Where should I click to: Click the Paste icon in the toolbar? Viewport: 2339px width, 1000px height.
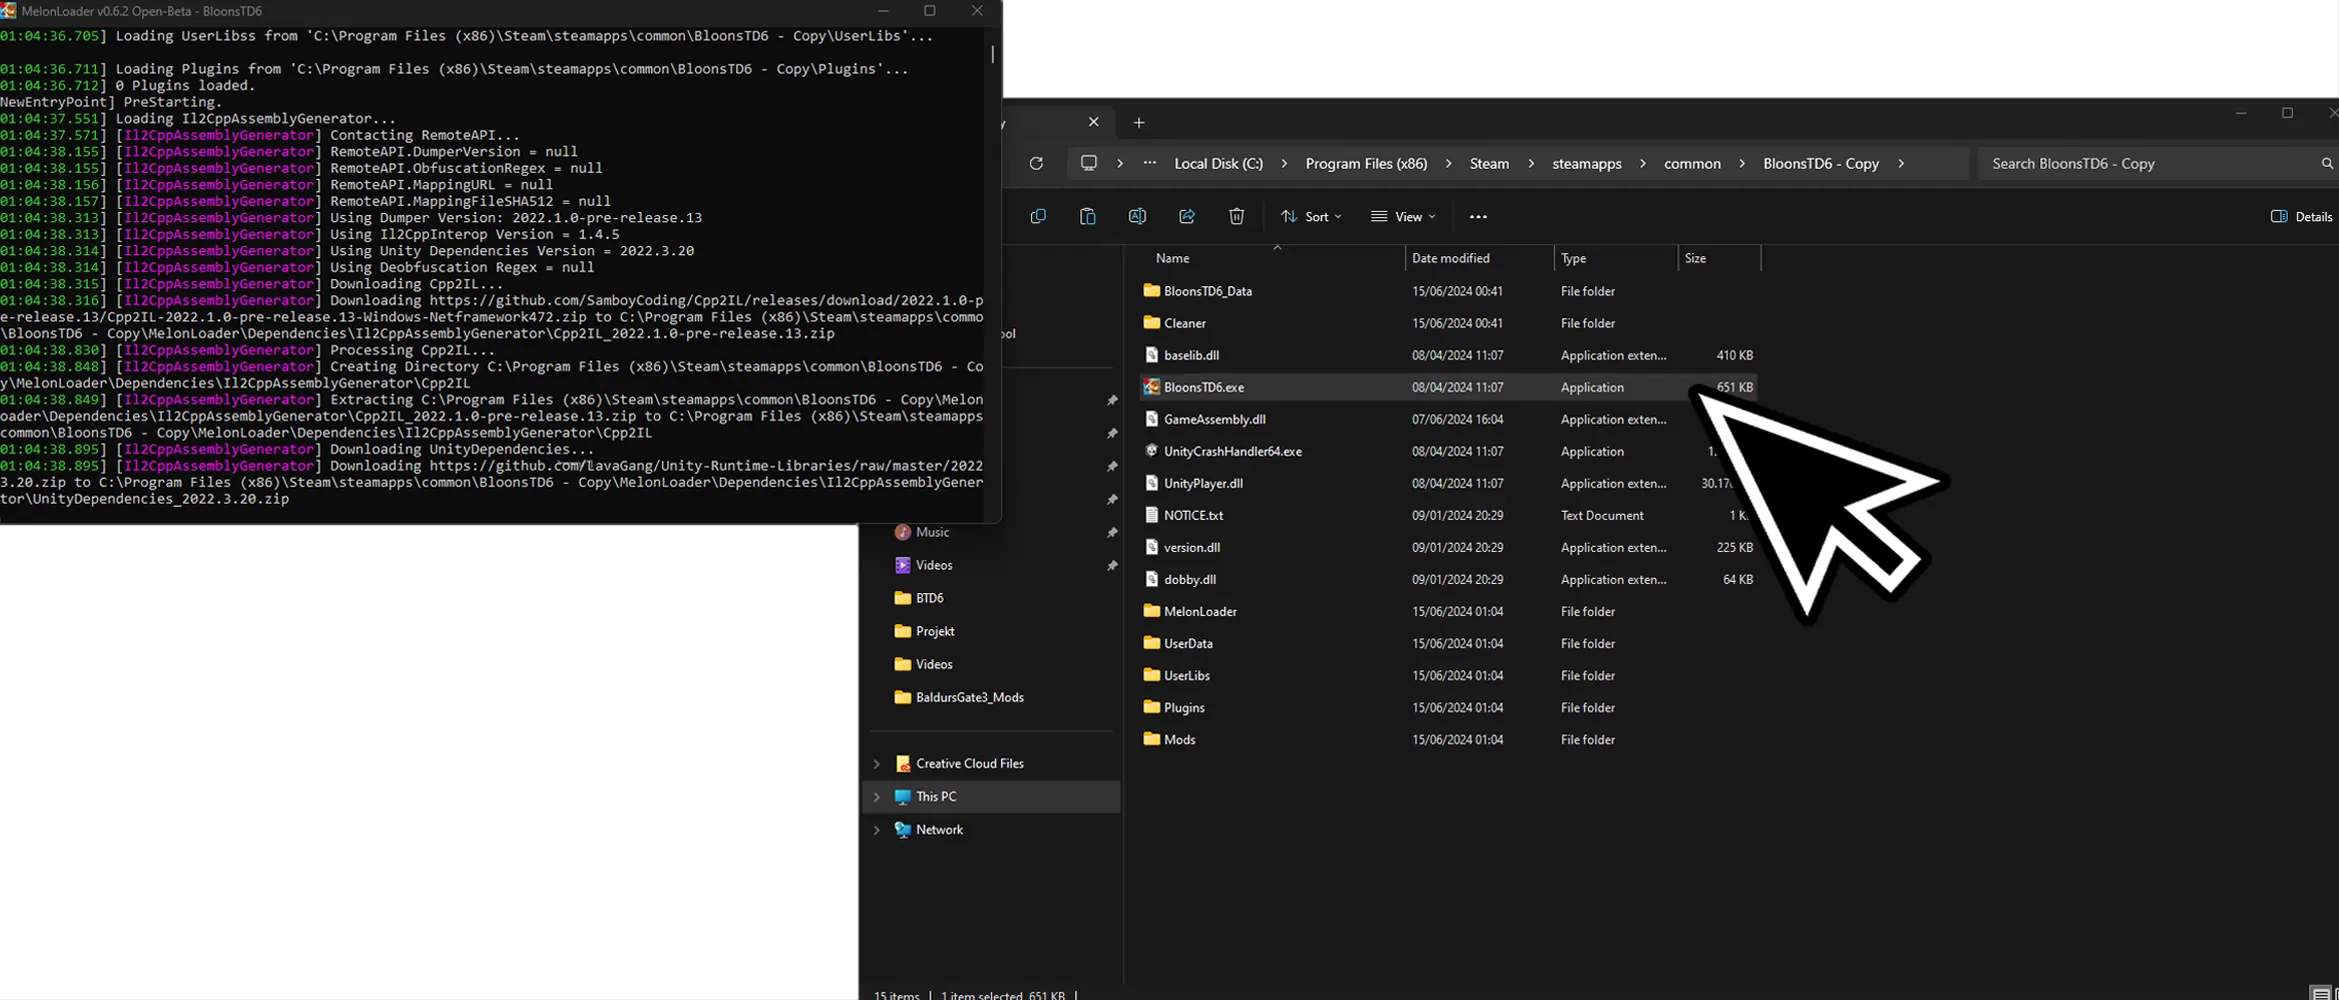tap(1088, 217)
